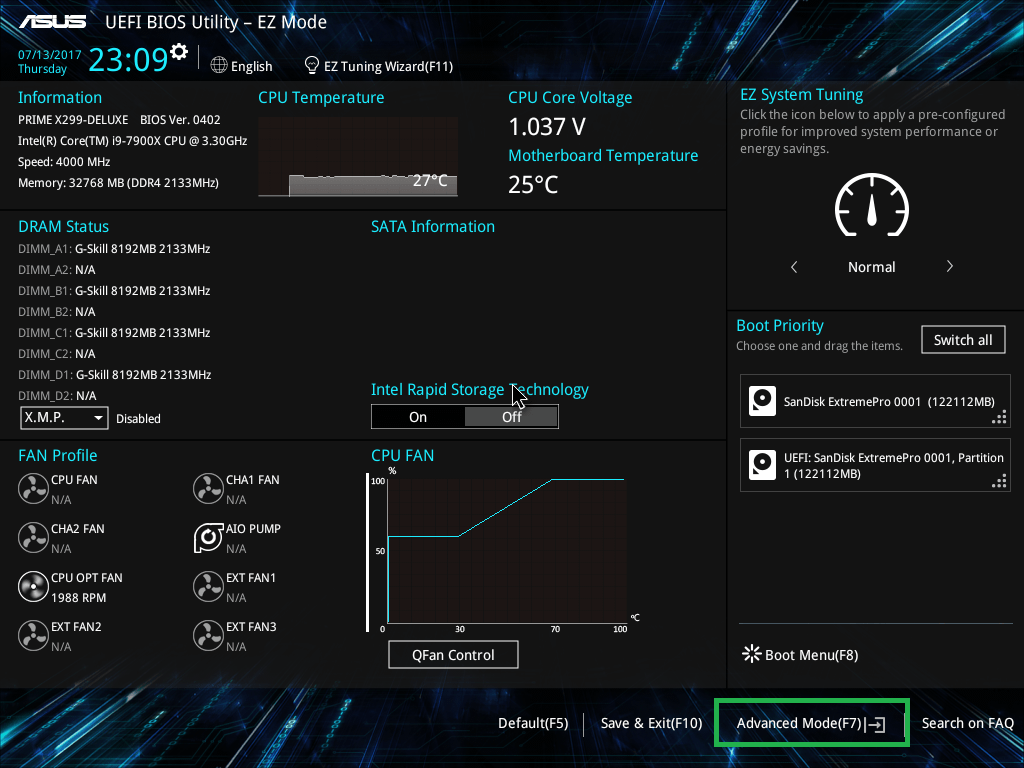Click the EXT FAN1 icon

coord(208,586)
